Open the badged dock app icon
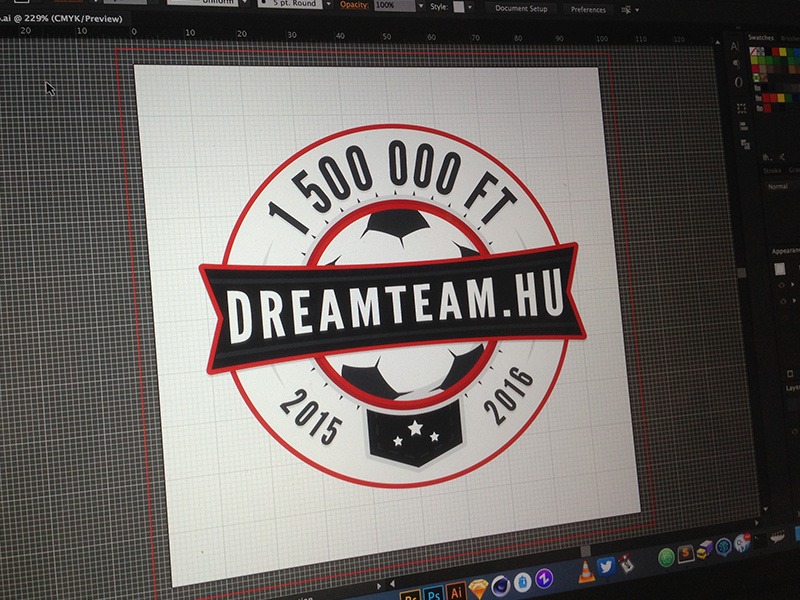Screen dimensions: 800x600 click(742, 543)
